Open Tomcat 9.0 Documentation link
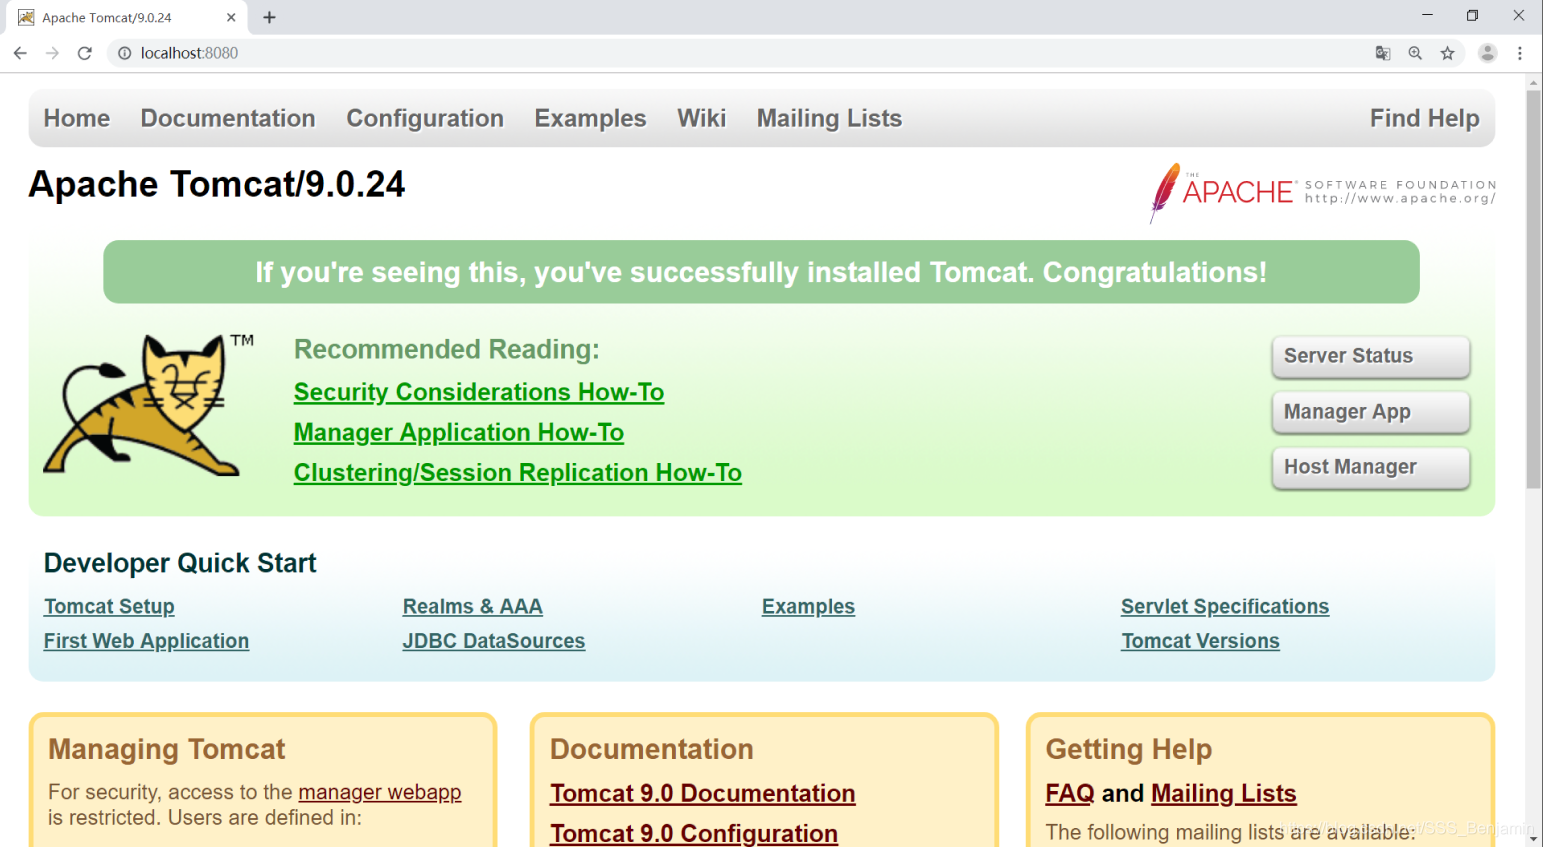Image resolution: width=1543 pixels, height=847 pixels. click(703, 793)
